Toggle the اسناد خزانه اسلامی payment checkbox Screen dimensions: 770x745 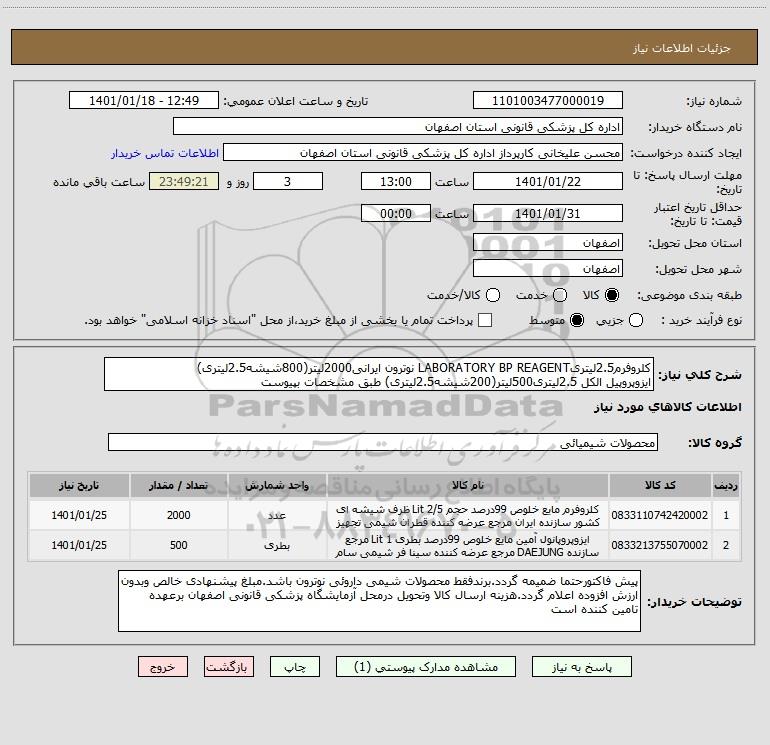(485, 320)
